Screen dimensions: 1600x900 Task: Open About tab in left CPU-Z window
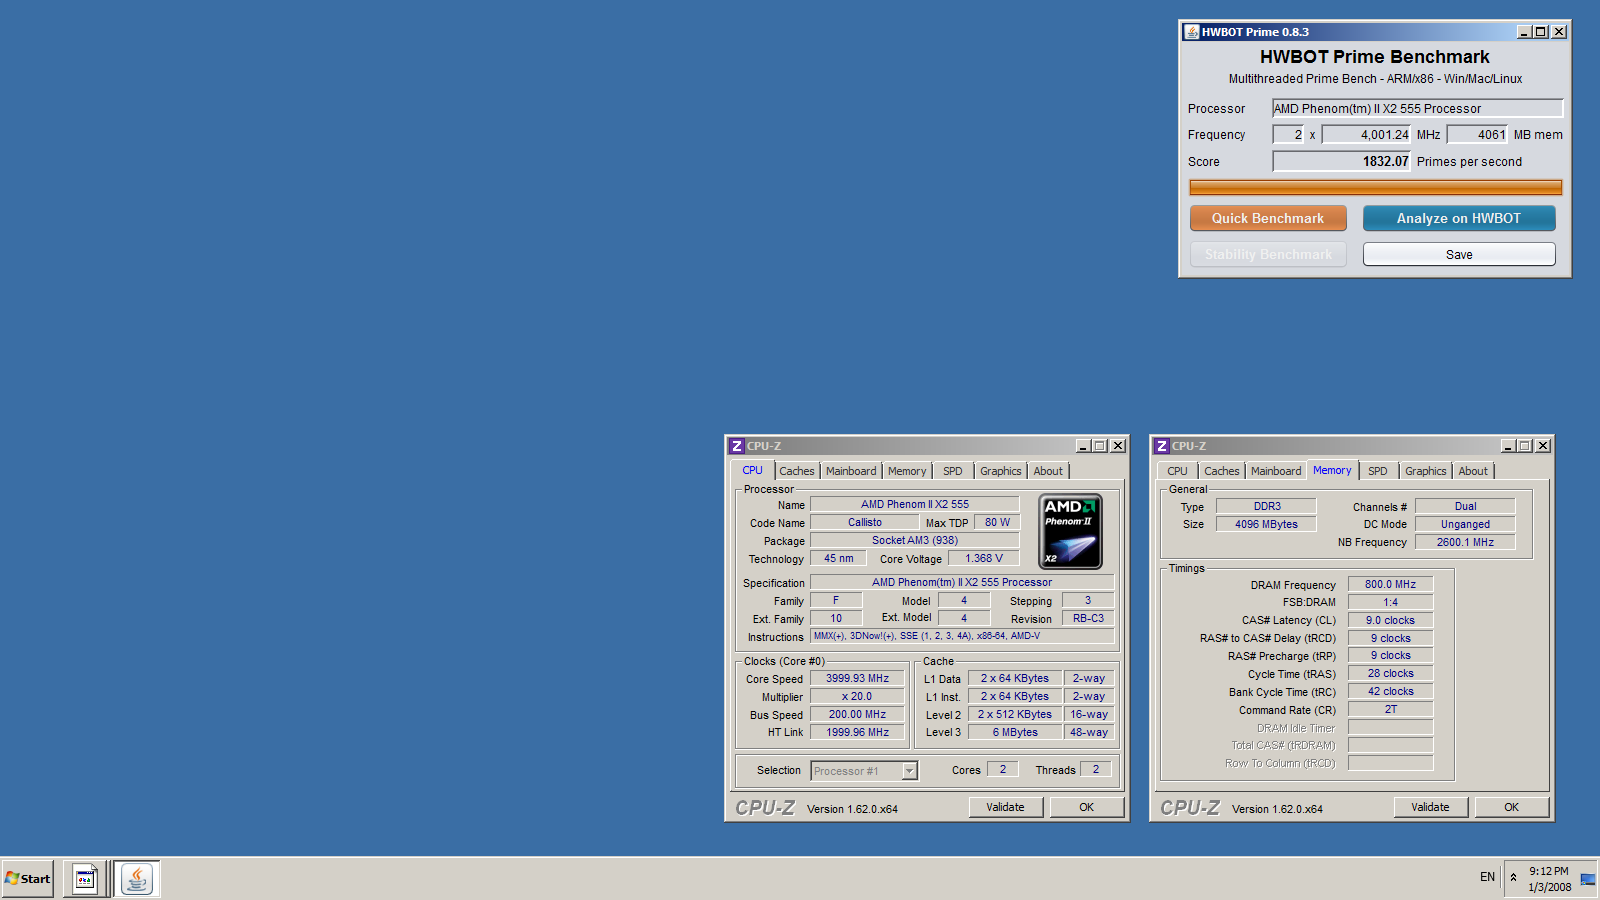click(1048, 471)
